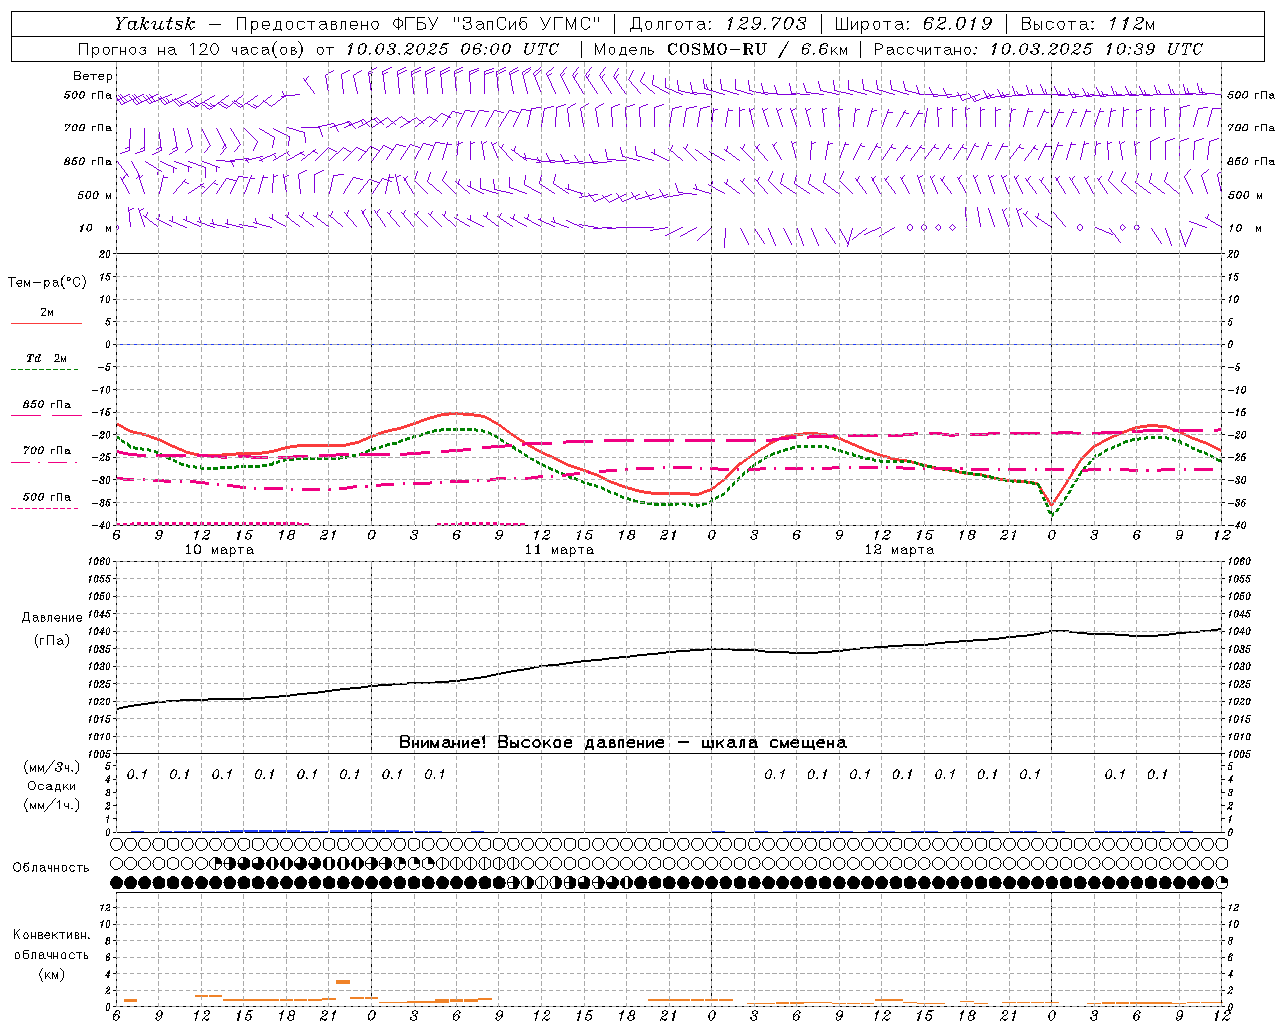Select the 'Предоставлено ФГБУ "ЗапСиб УГМС"' provider text
Screen dimensions: 1280x1024
(x=418, y=24)
